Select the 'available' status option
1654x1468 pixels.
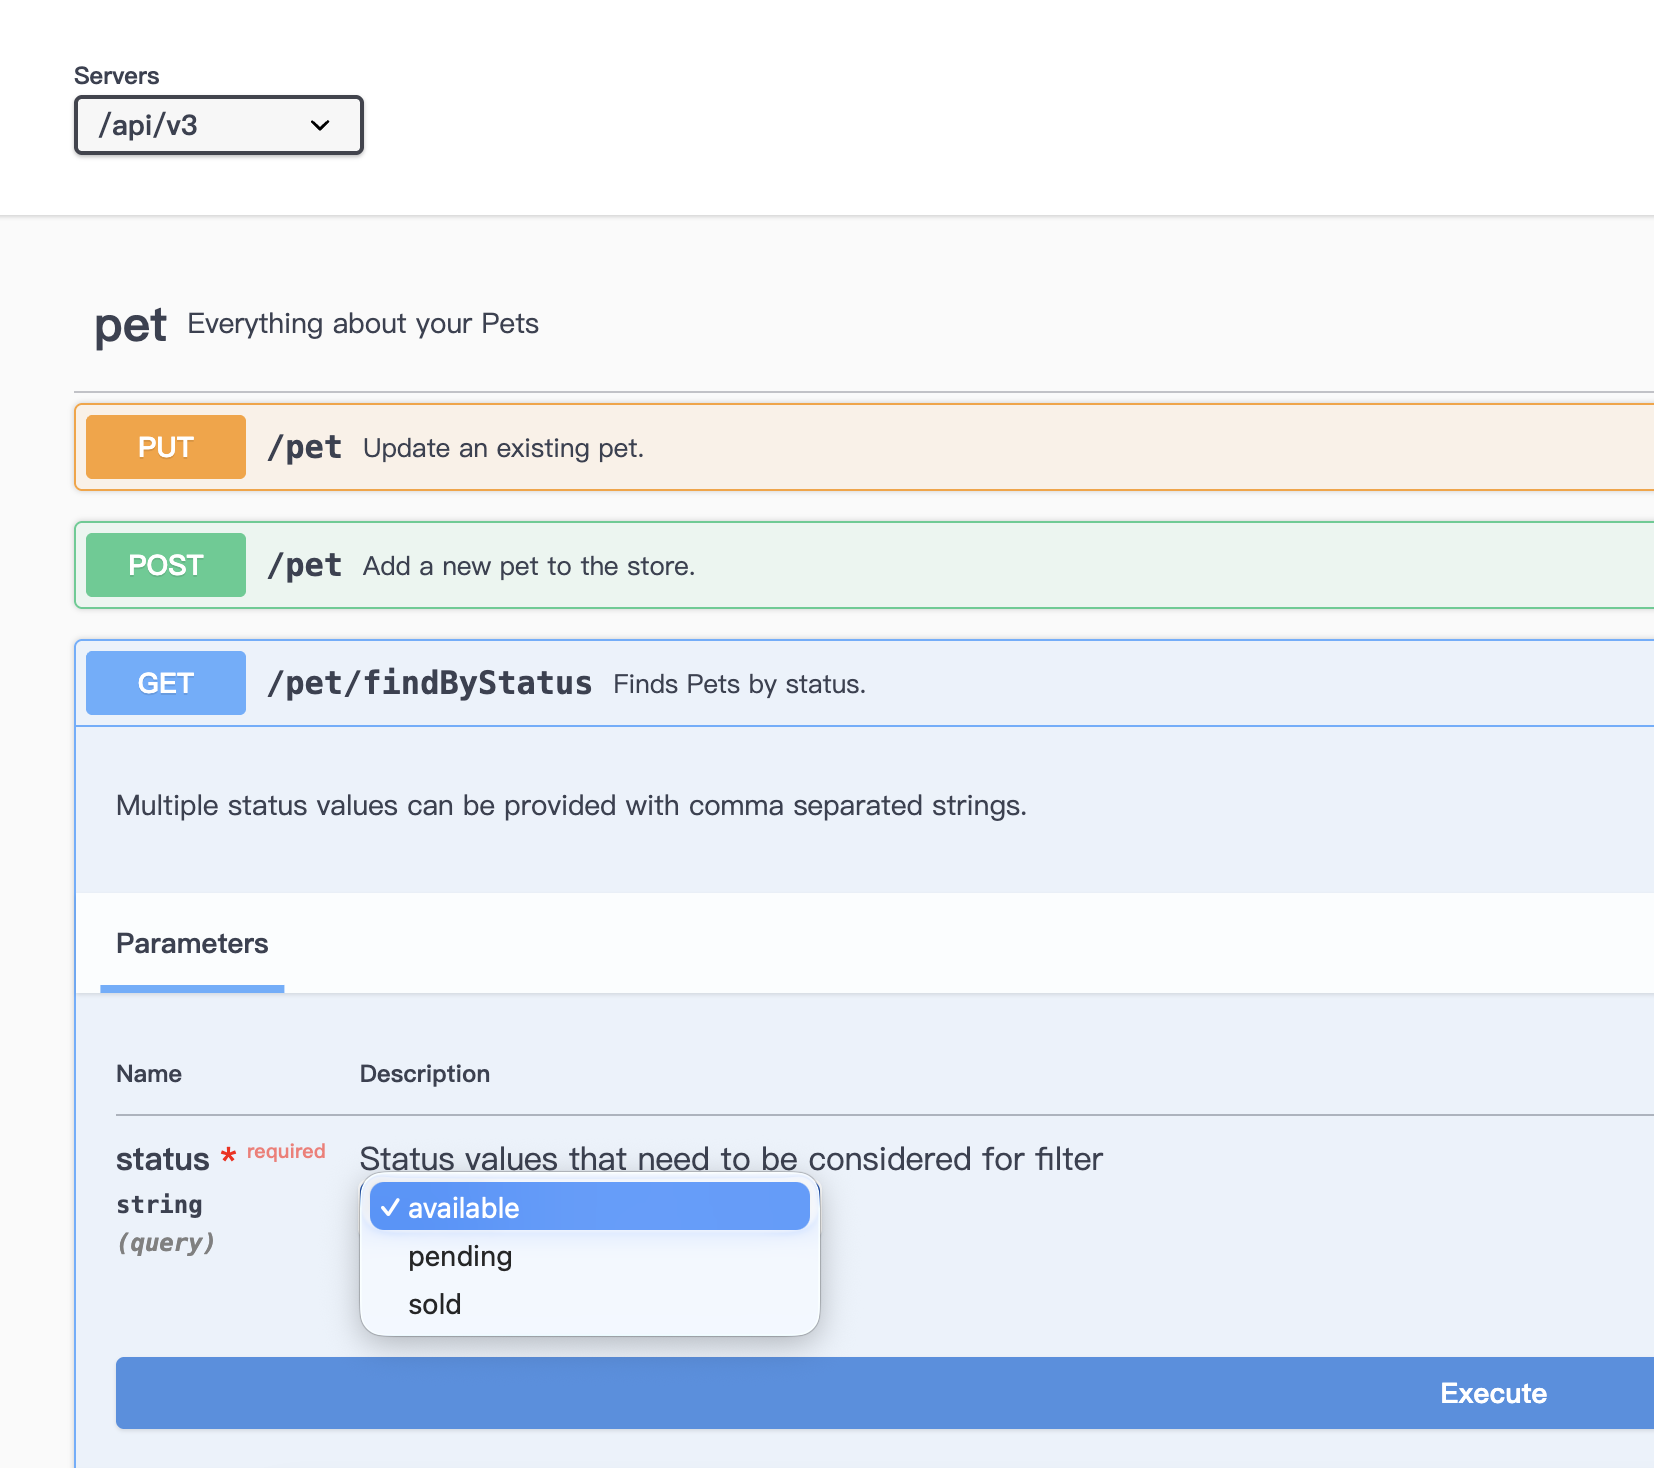pos(463,1208)
